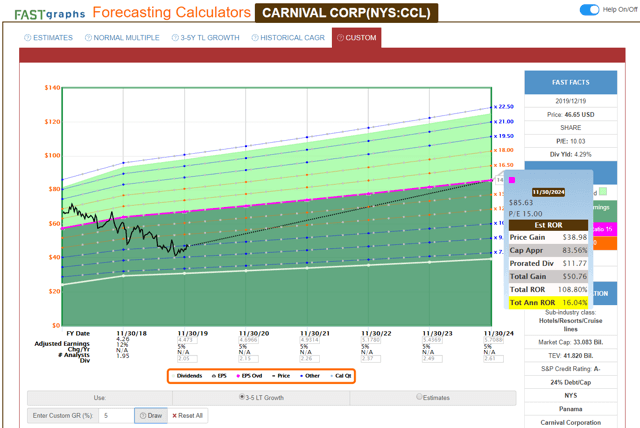Click the adjusted earnings field for 11/30/21
Screen dimensions: 640x428
[x=310, y=340]
